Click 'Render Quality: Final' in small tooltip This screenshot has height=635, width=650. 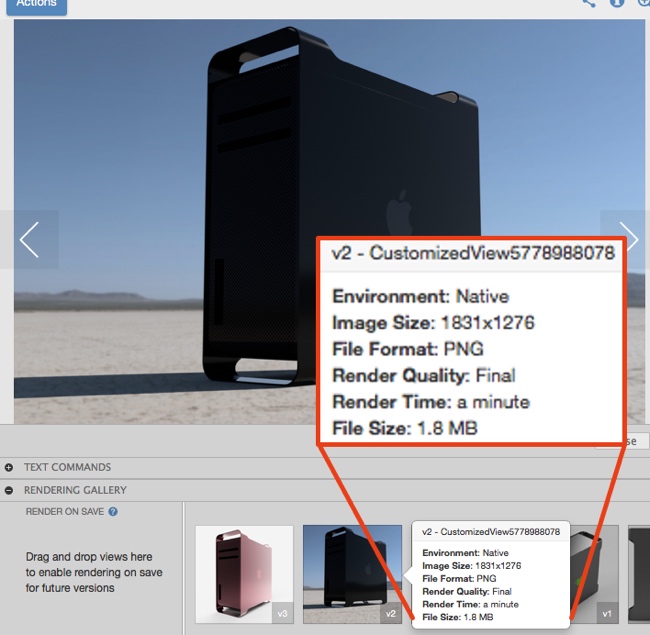(467, 591)
